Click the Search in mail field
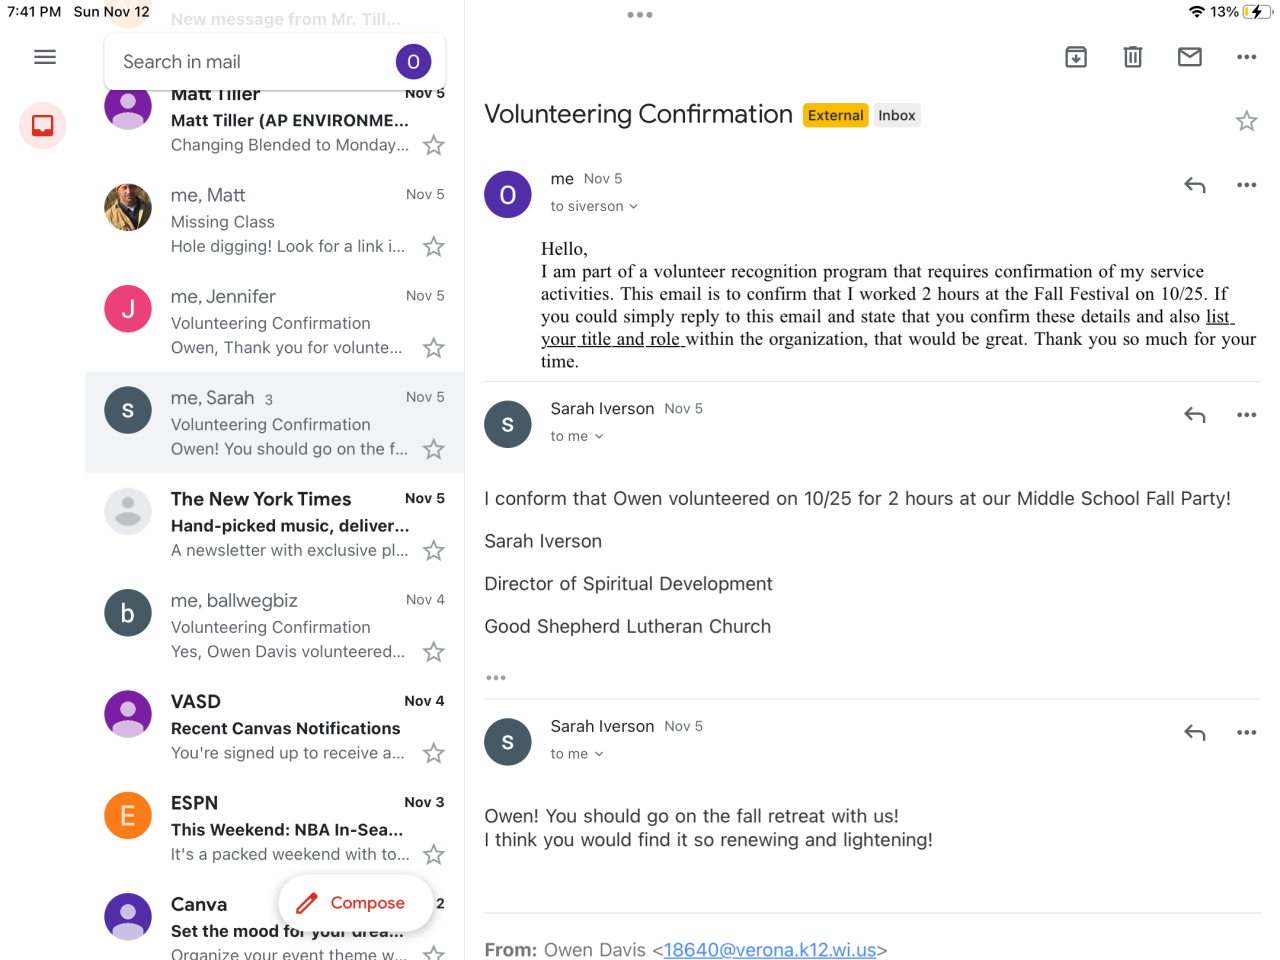This screenshot has height=960, width=1280. [x=250, y=62]
